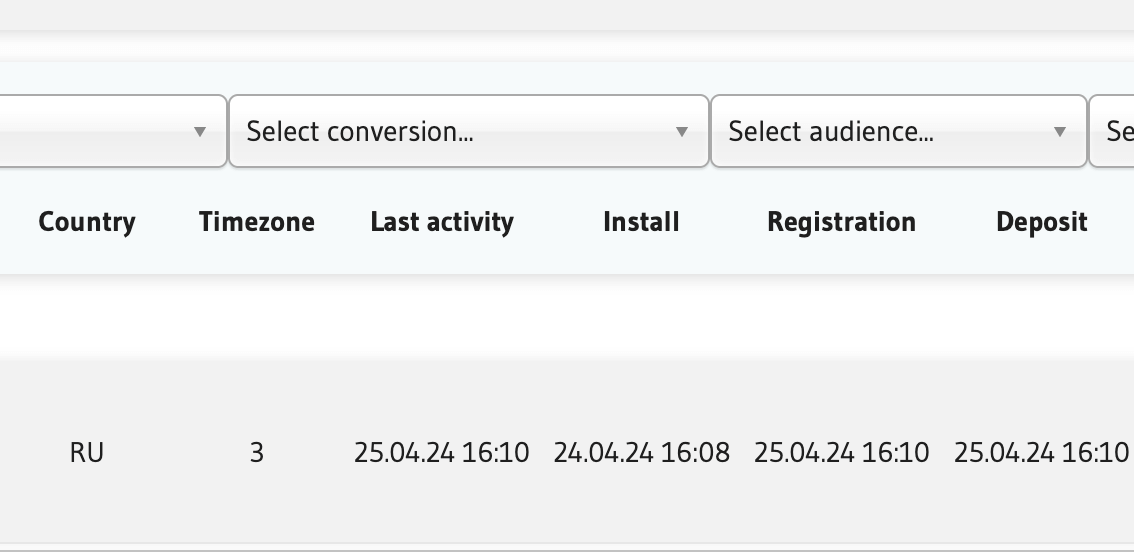This screenshot has height=552, width=1134.
Task: Sort by the Country column header
Action: tap(87, 222)
